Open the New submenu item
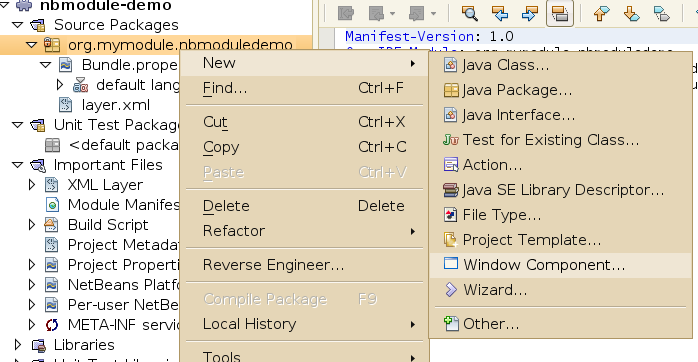Image resolution: width=698 pixels, height=362 pixels. click(x=304, y=63)
